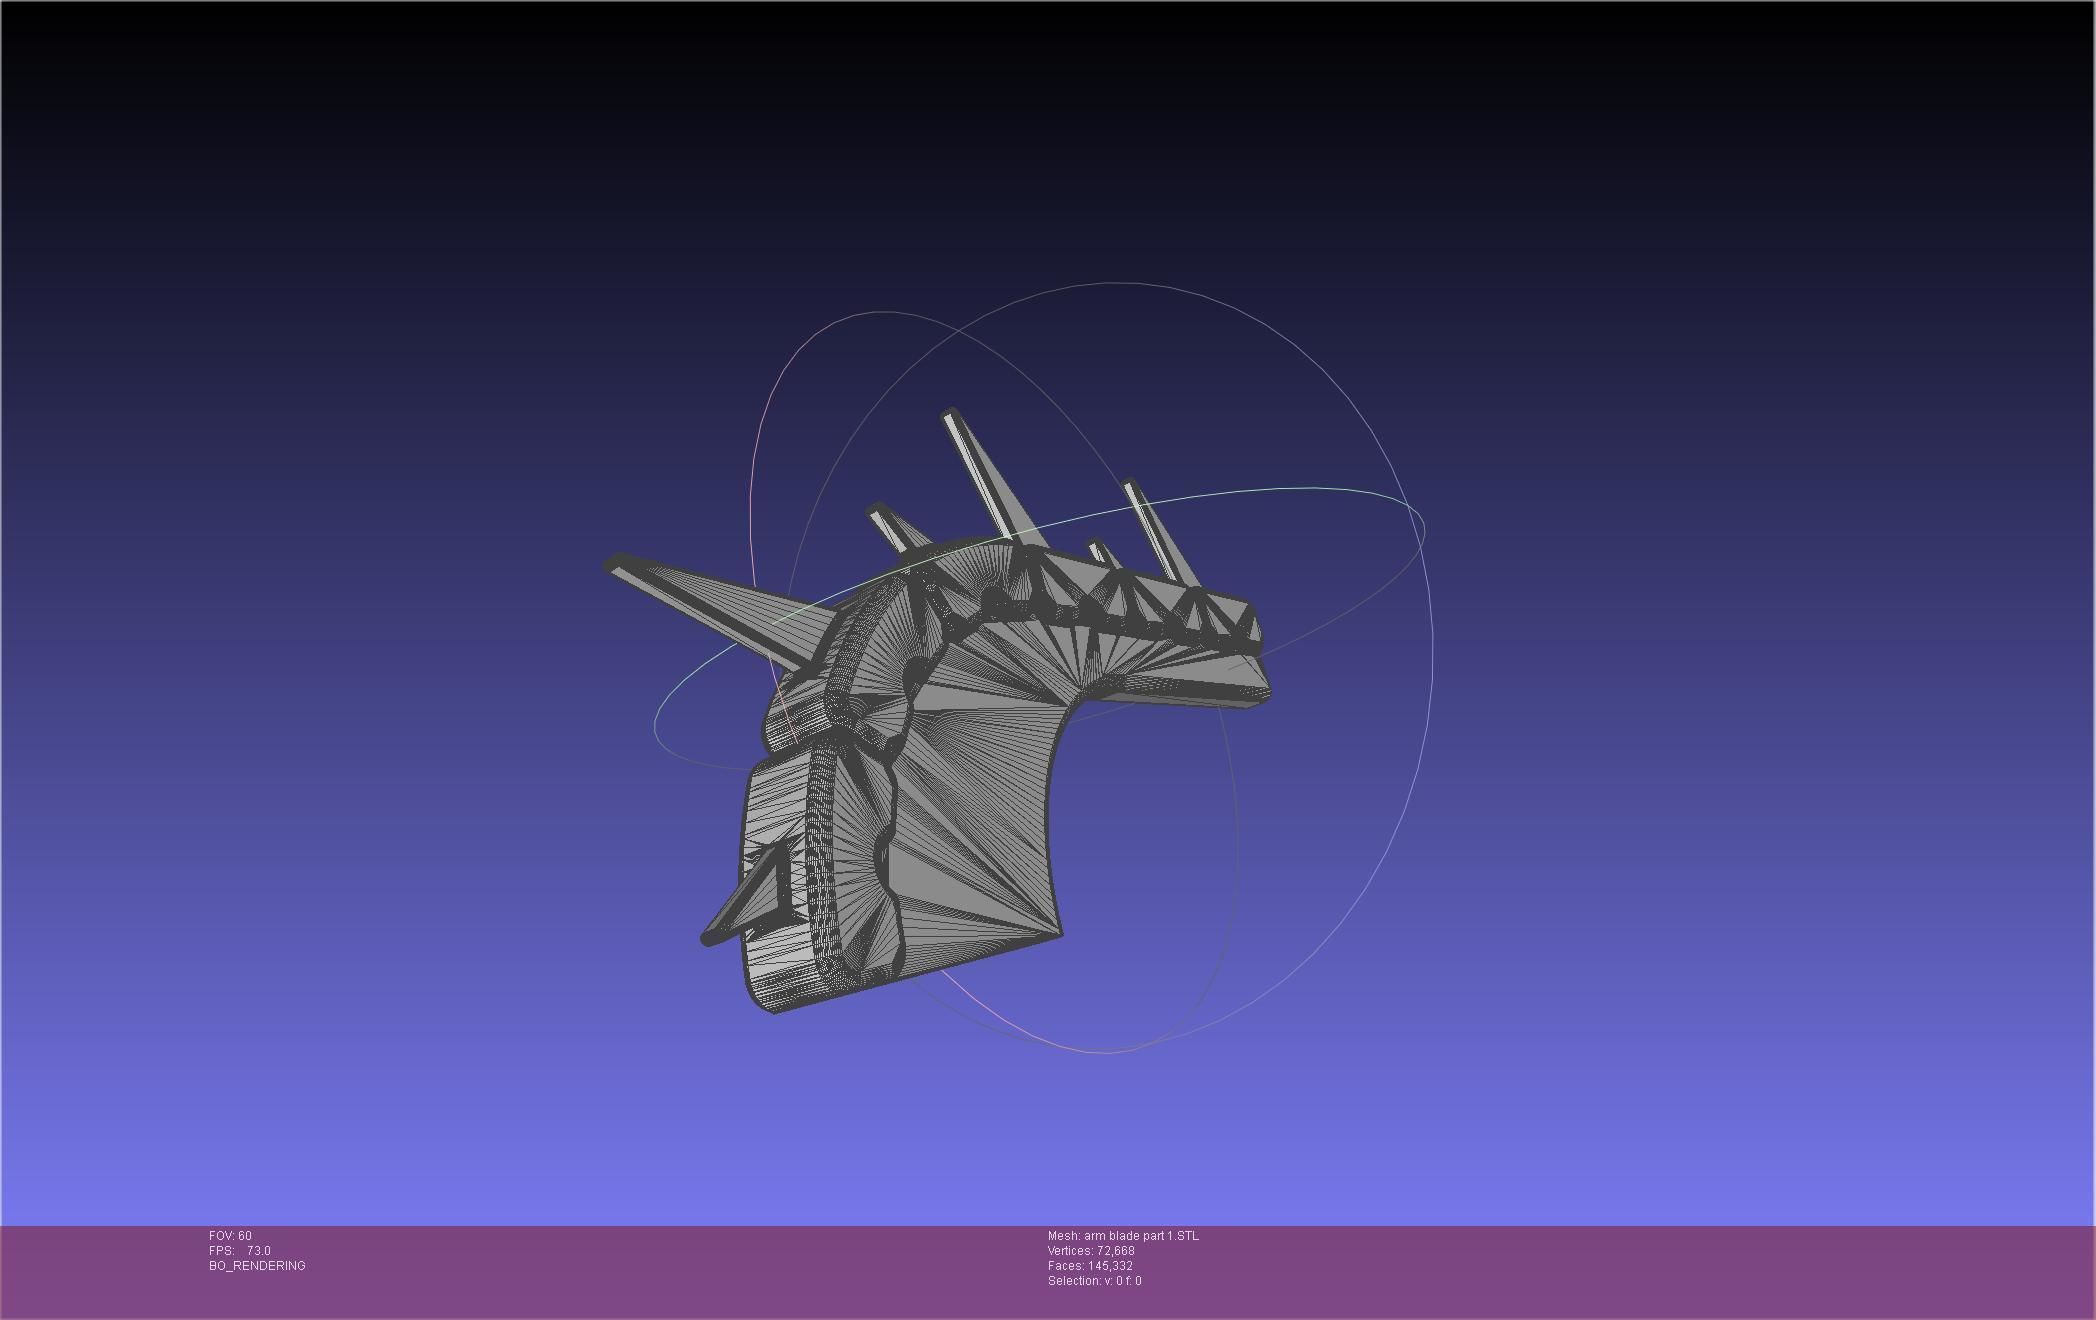Click the tallest spike on the mesh
This screenshot has height=1320, width=2096.
980,474
